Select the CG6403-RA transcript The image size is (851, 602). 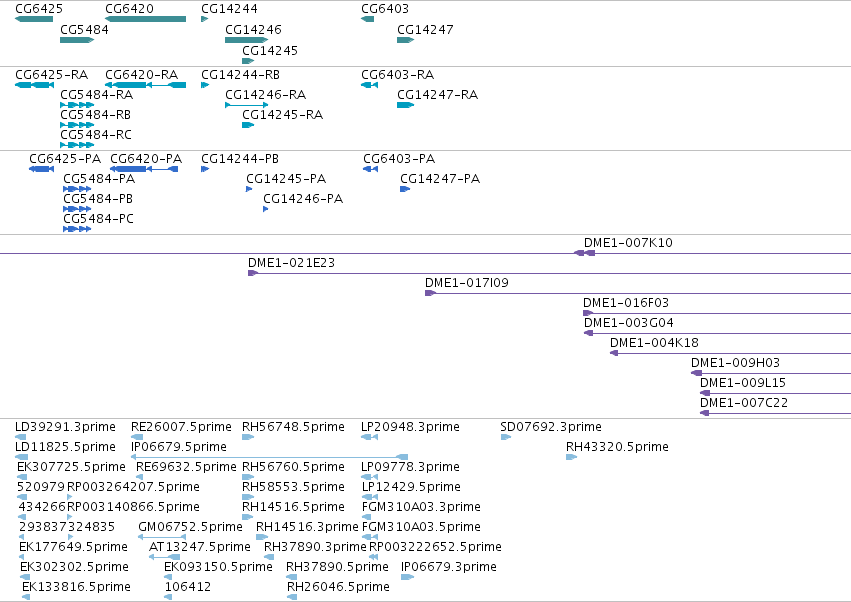pyautogui.click(x=370, y=85)
